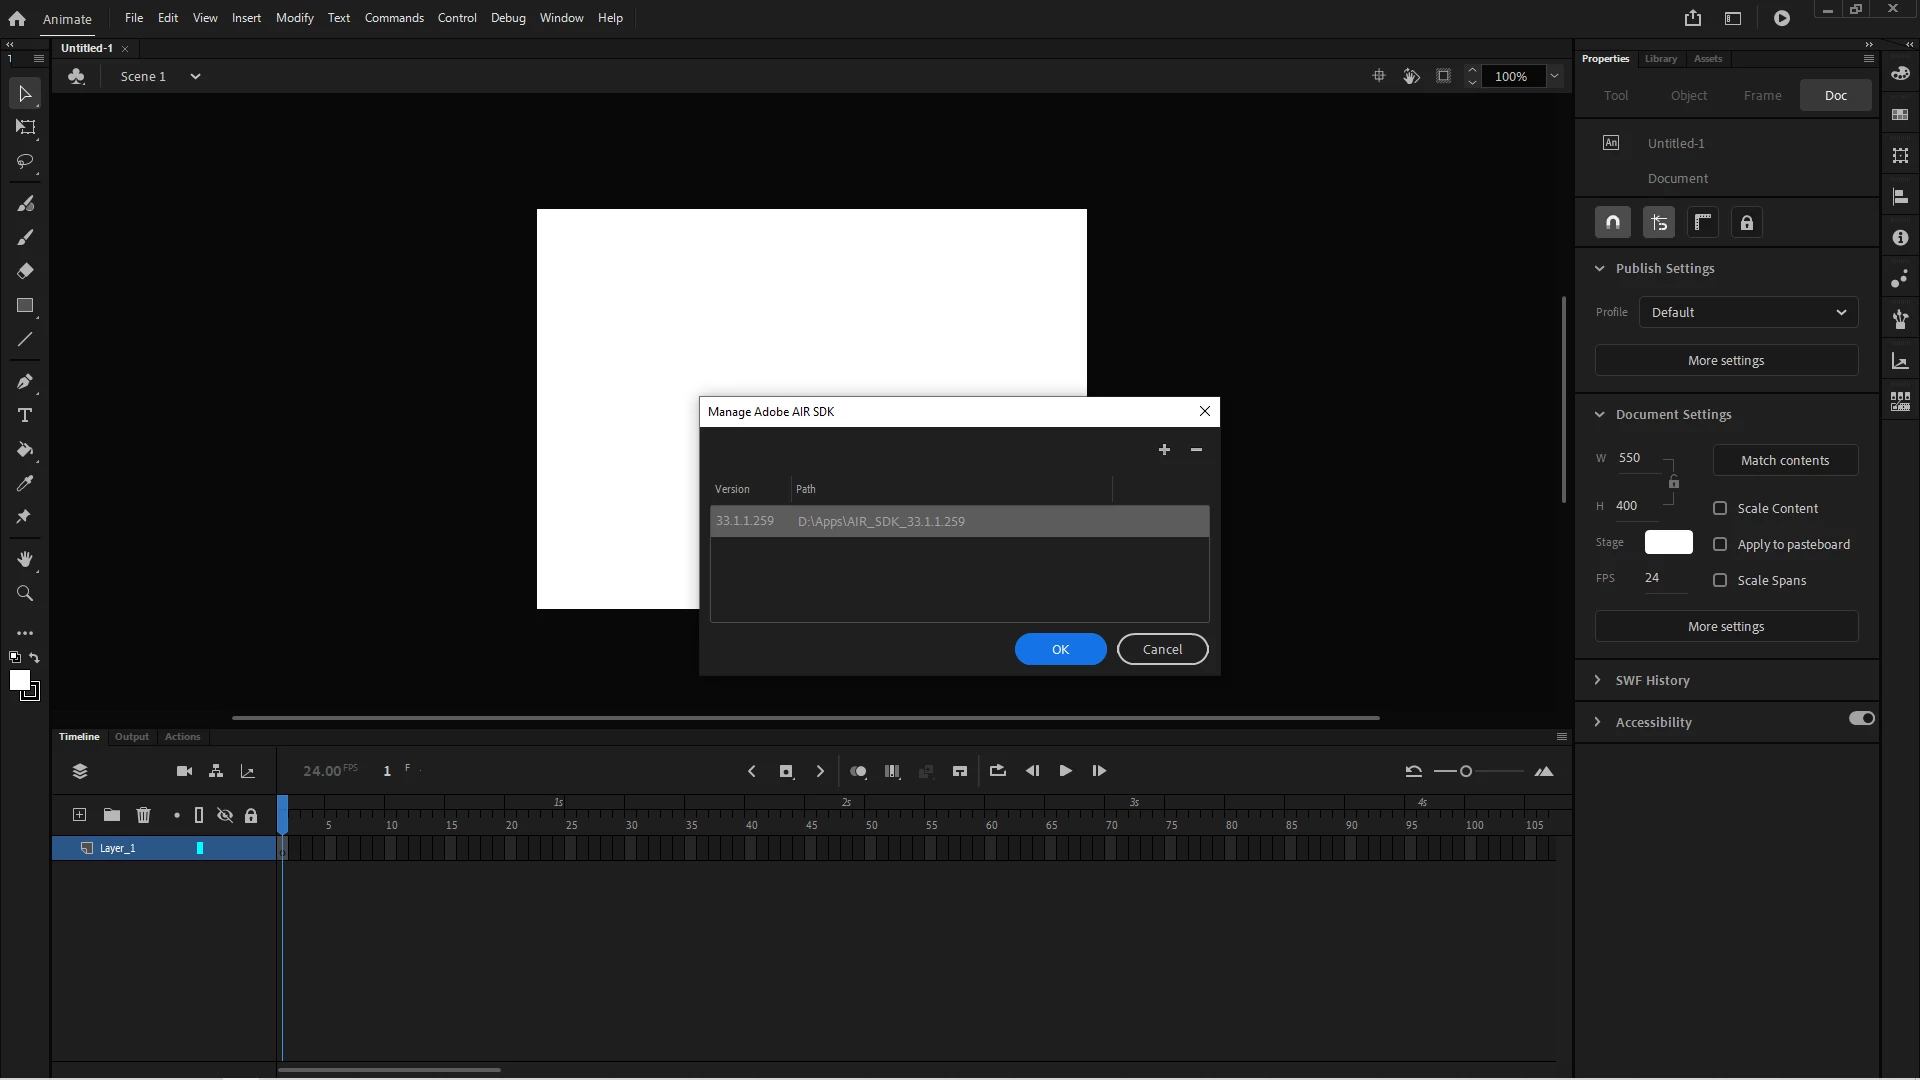Expand the SWF History section

(1652, 680)
